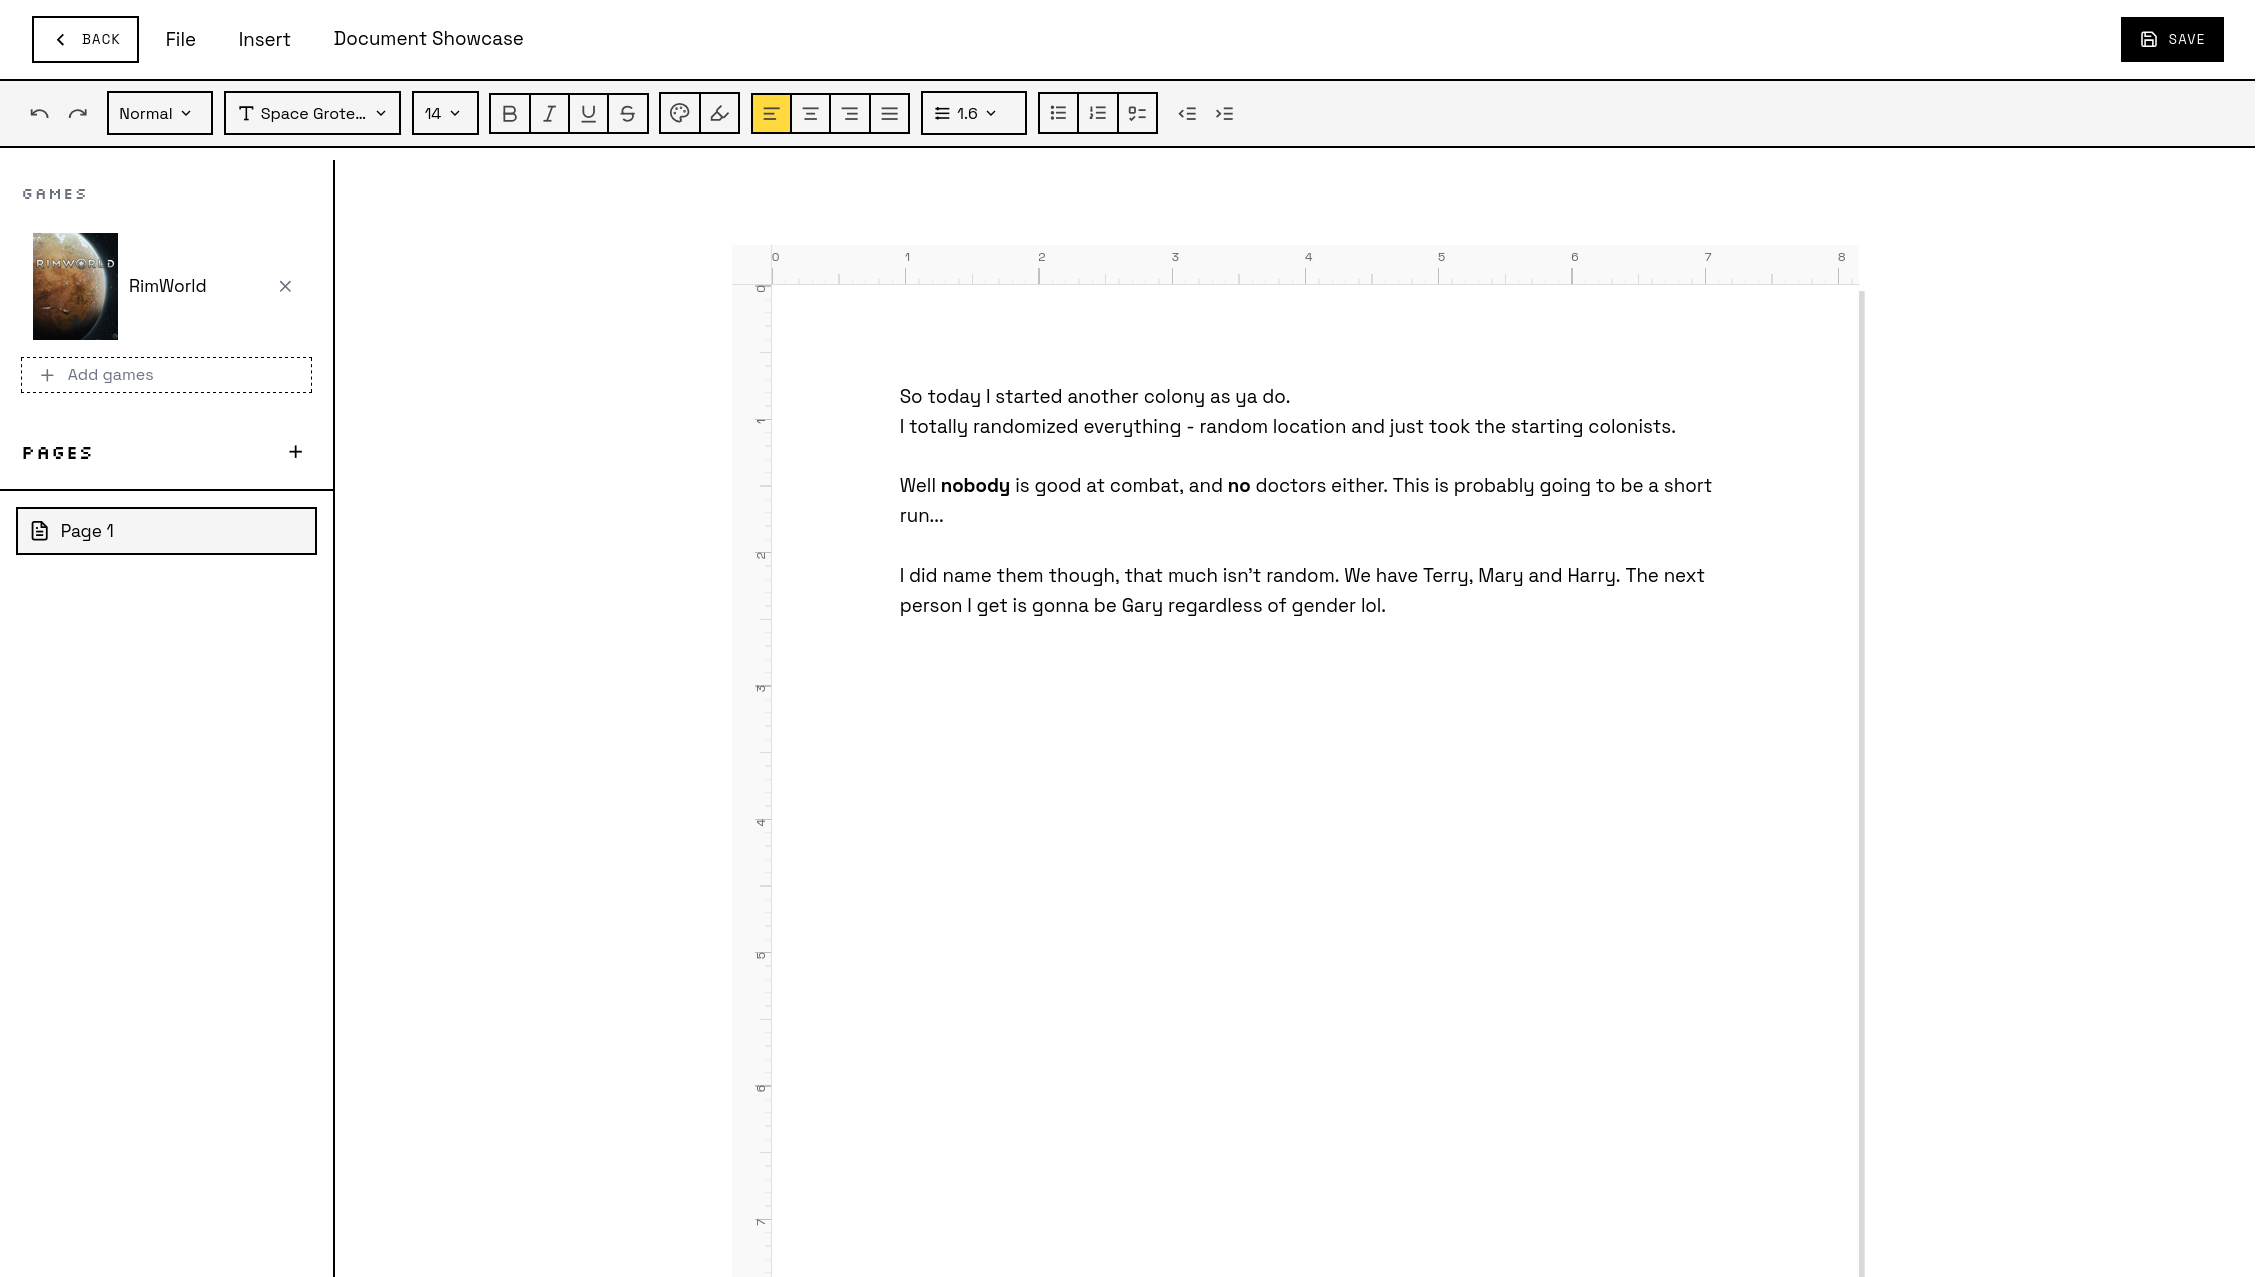Viewport: 2256px width, 1277px height.
Task: Insert a checklist
Action: tap(1137, 113)
